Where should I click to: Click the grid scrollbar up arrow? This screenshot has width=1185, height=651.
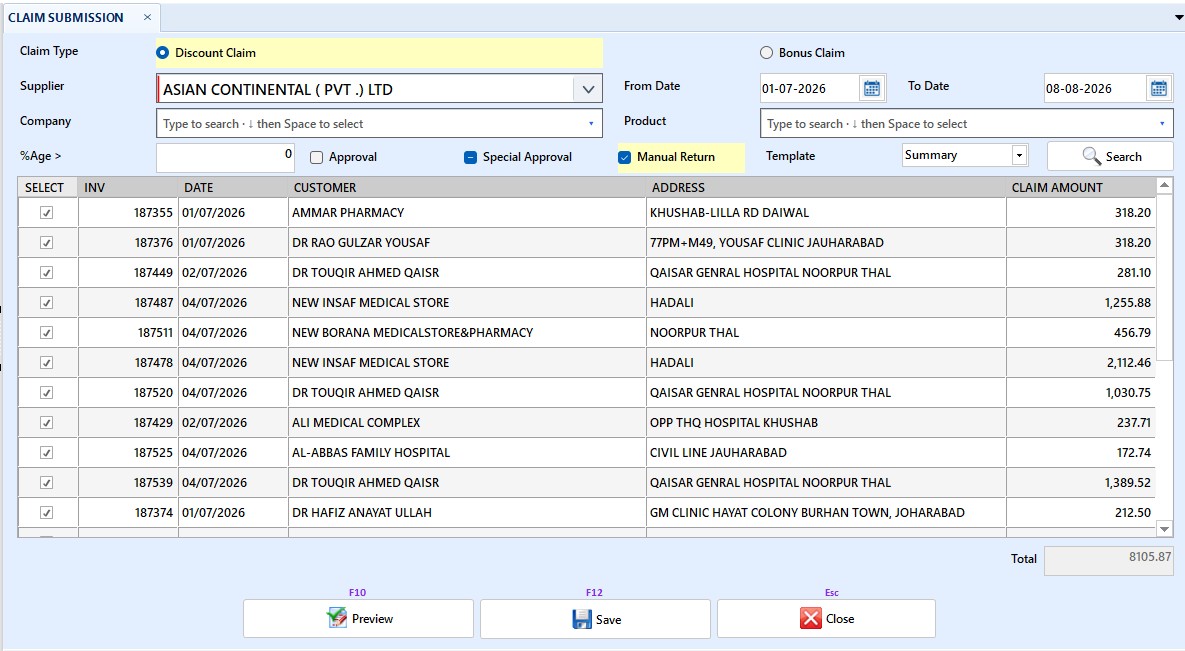click(1165, 185)
